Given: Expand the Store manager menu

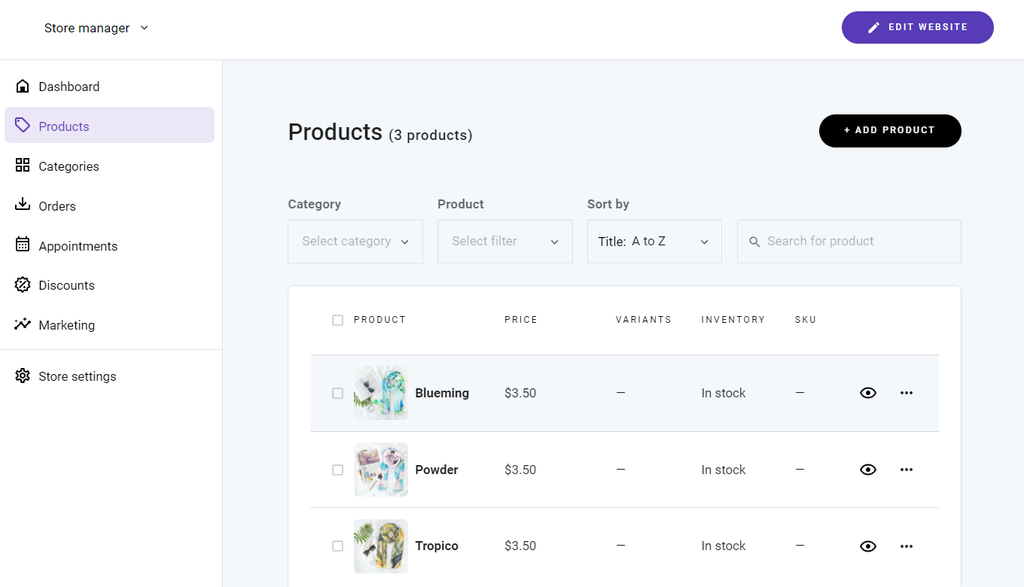Looking at the screenshot, I should 96,28.
